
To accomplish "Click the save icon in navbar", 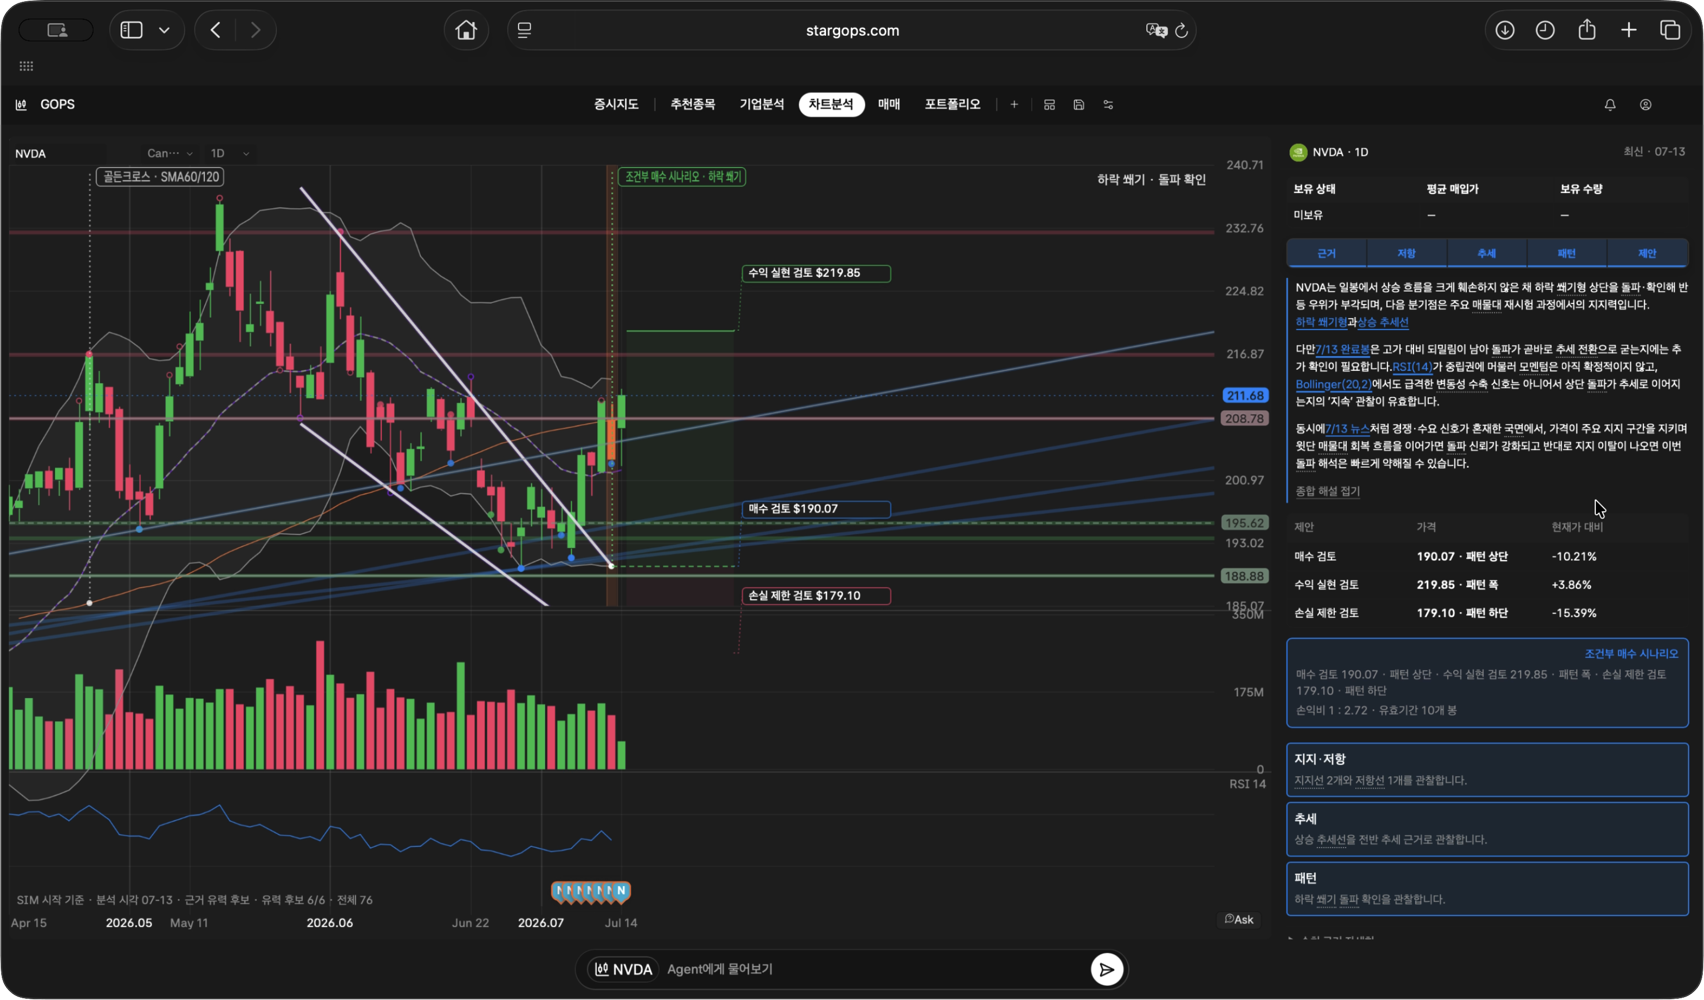I will 1079,104.
